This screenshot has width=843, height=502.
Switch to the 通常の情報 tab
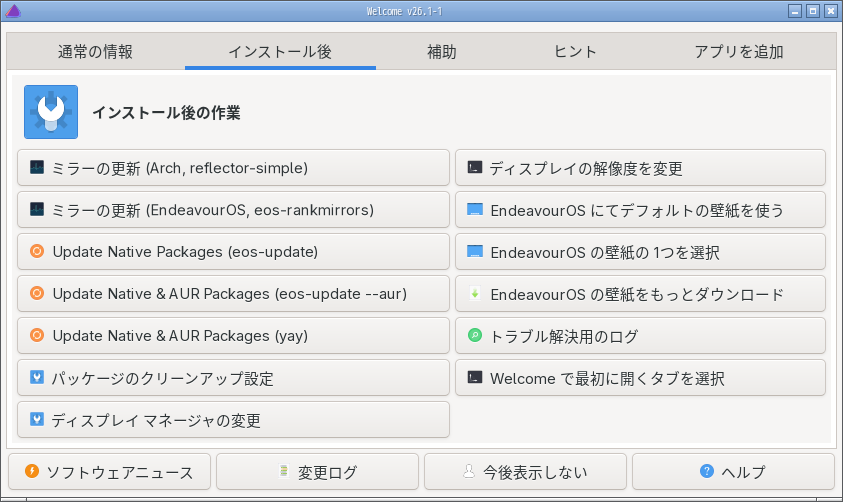(x=95, y=52)
